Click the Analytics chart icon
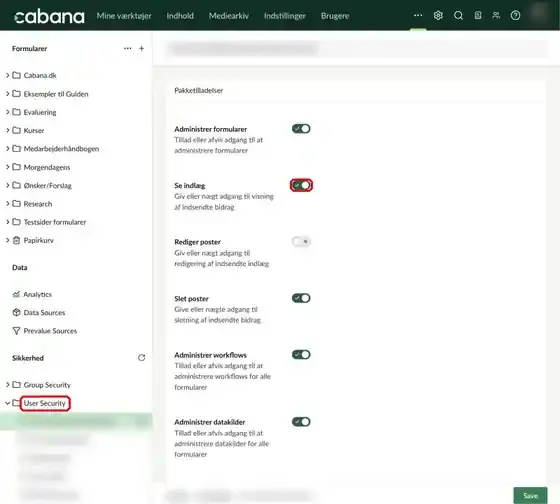Viewport: 560px width, 504px height. point(16,294)
